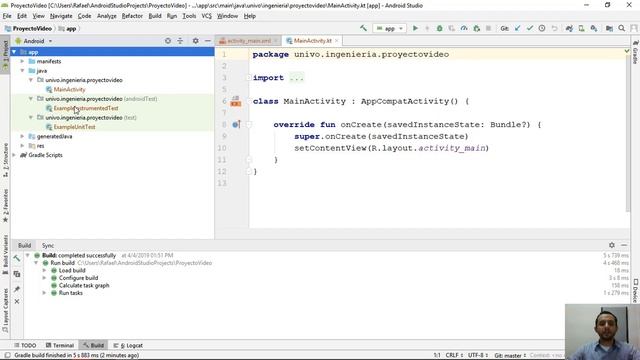
Task: Open the Refactor menu
Action: [x=132, y=16]
